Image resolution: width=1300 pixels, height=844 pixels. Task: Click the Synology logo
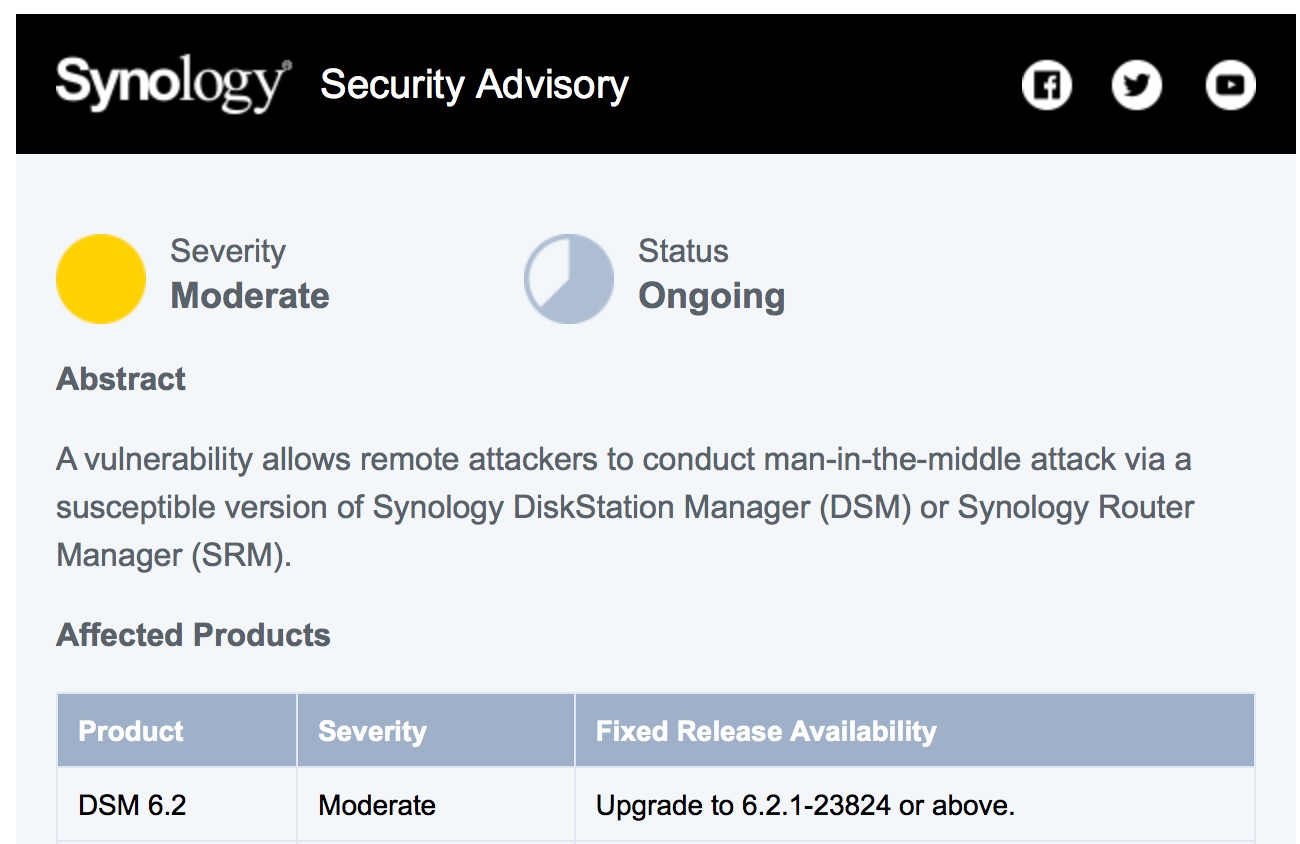(x=172, y=84)
